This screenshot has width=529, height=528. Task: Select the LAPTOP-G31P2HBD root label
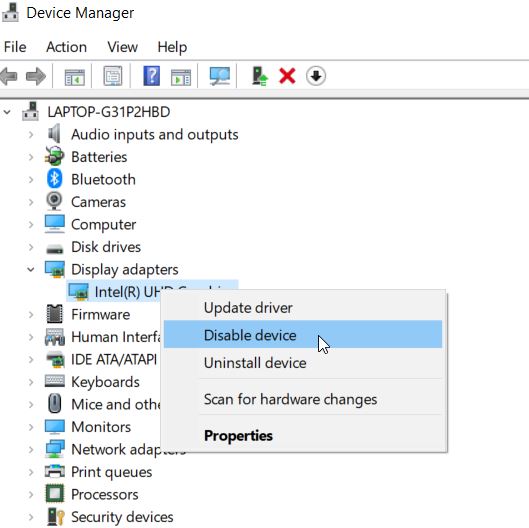[x=109, y=112]
